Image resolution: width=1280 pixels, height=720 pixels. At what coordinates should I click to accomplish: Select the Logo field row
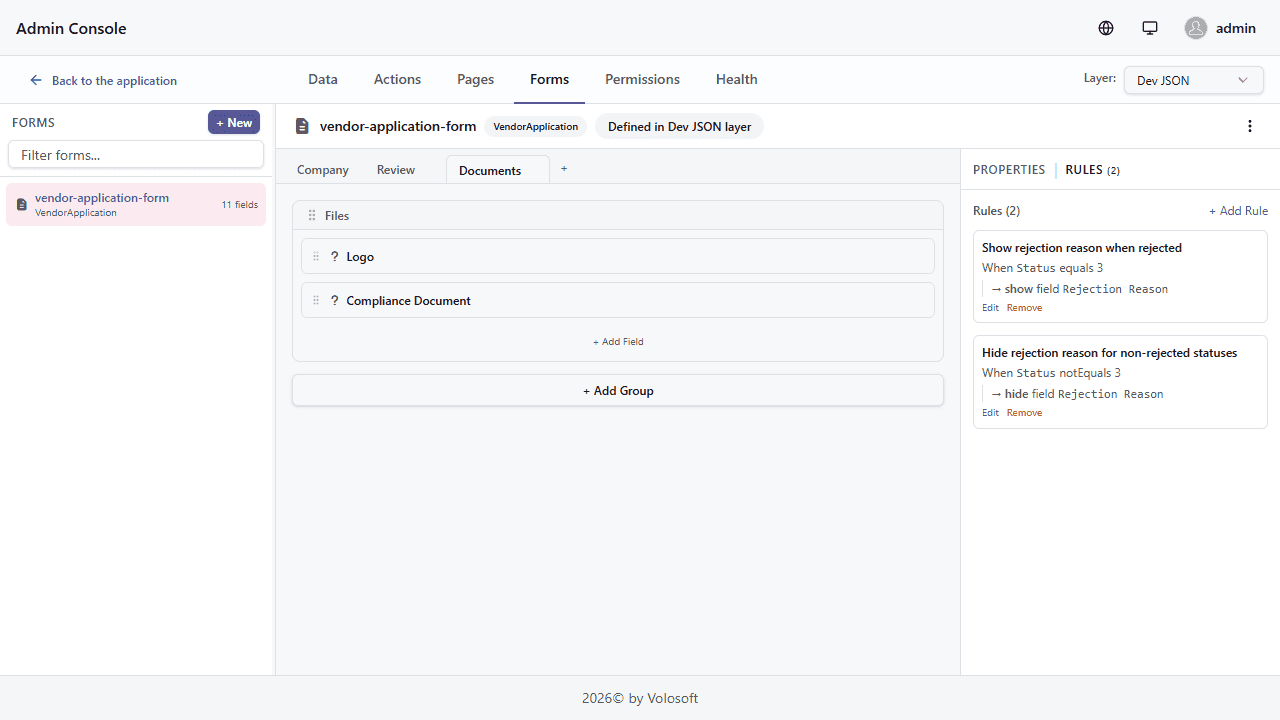click(618, 257)
